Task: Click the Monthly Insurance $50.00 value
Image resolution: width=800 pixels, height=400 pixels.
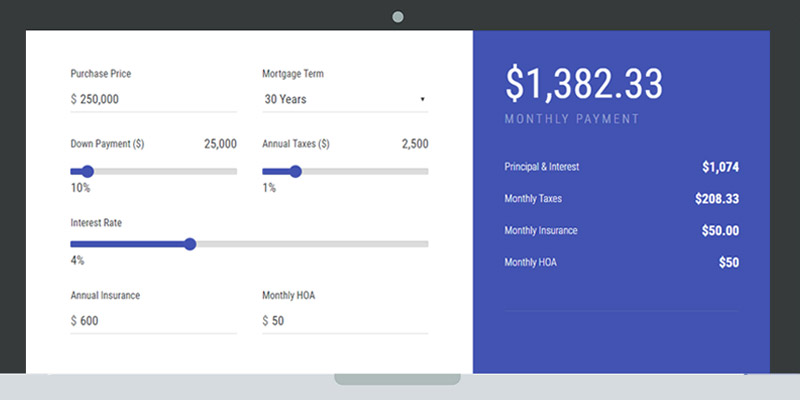Action: coord(720,231)
